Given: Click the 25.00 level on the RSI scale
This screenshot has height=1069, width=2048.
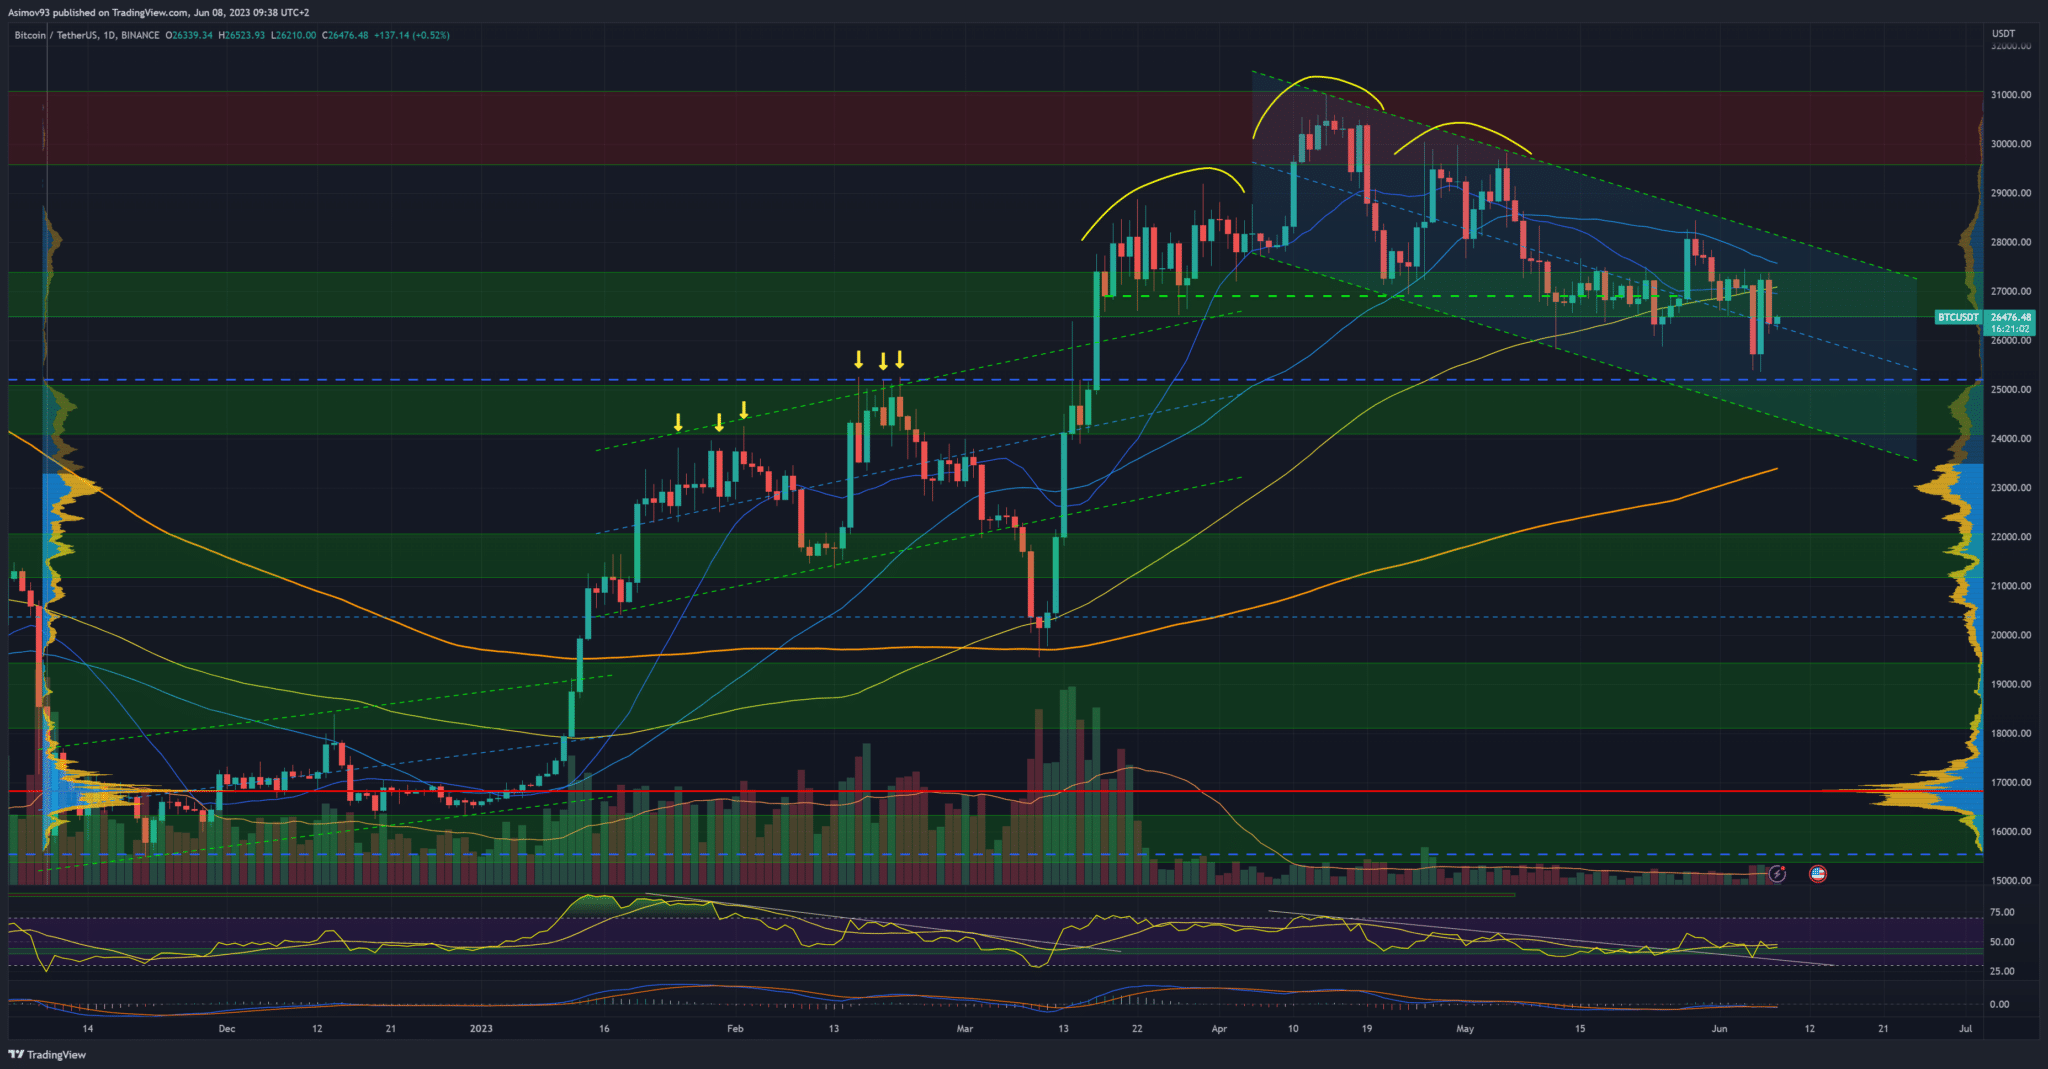Looking at the screenshot, I should pyautogui.click(x=2002, y=971).
